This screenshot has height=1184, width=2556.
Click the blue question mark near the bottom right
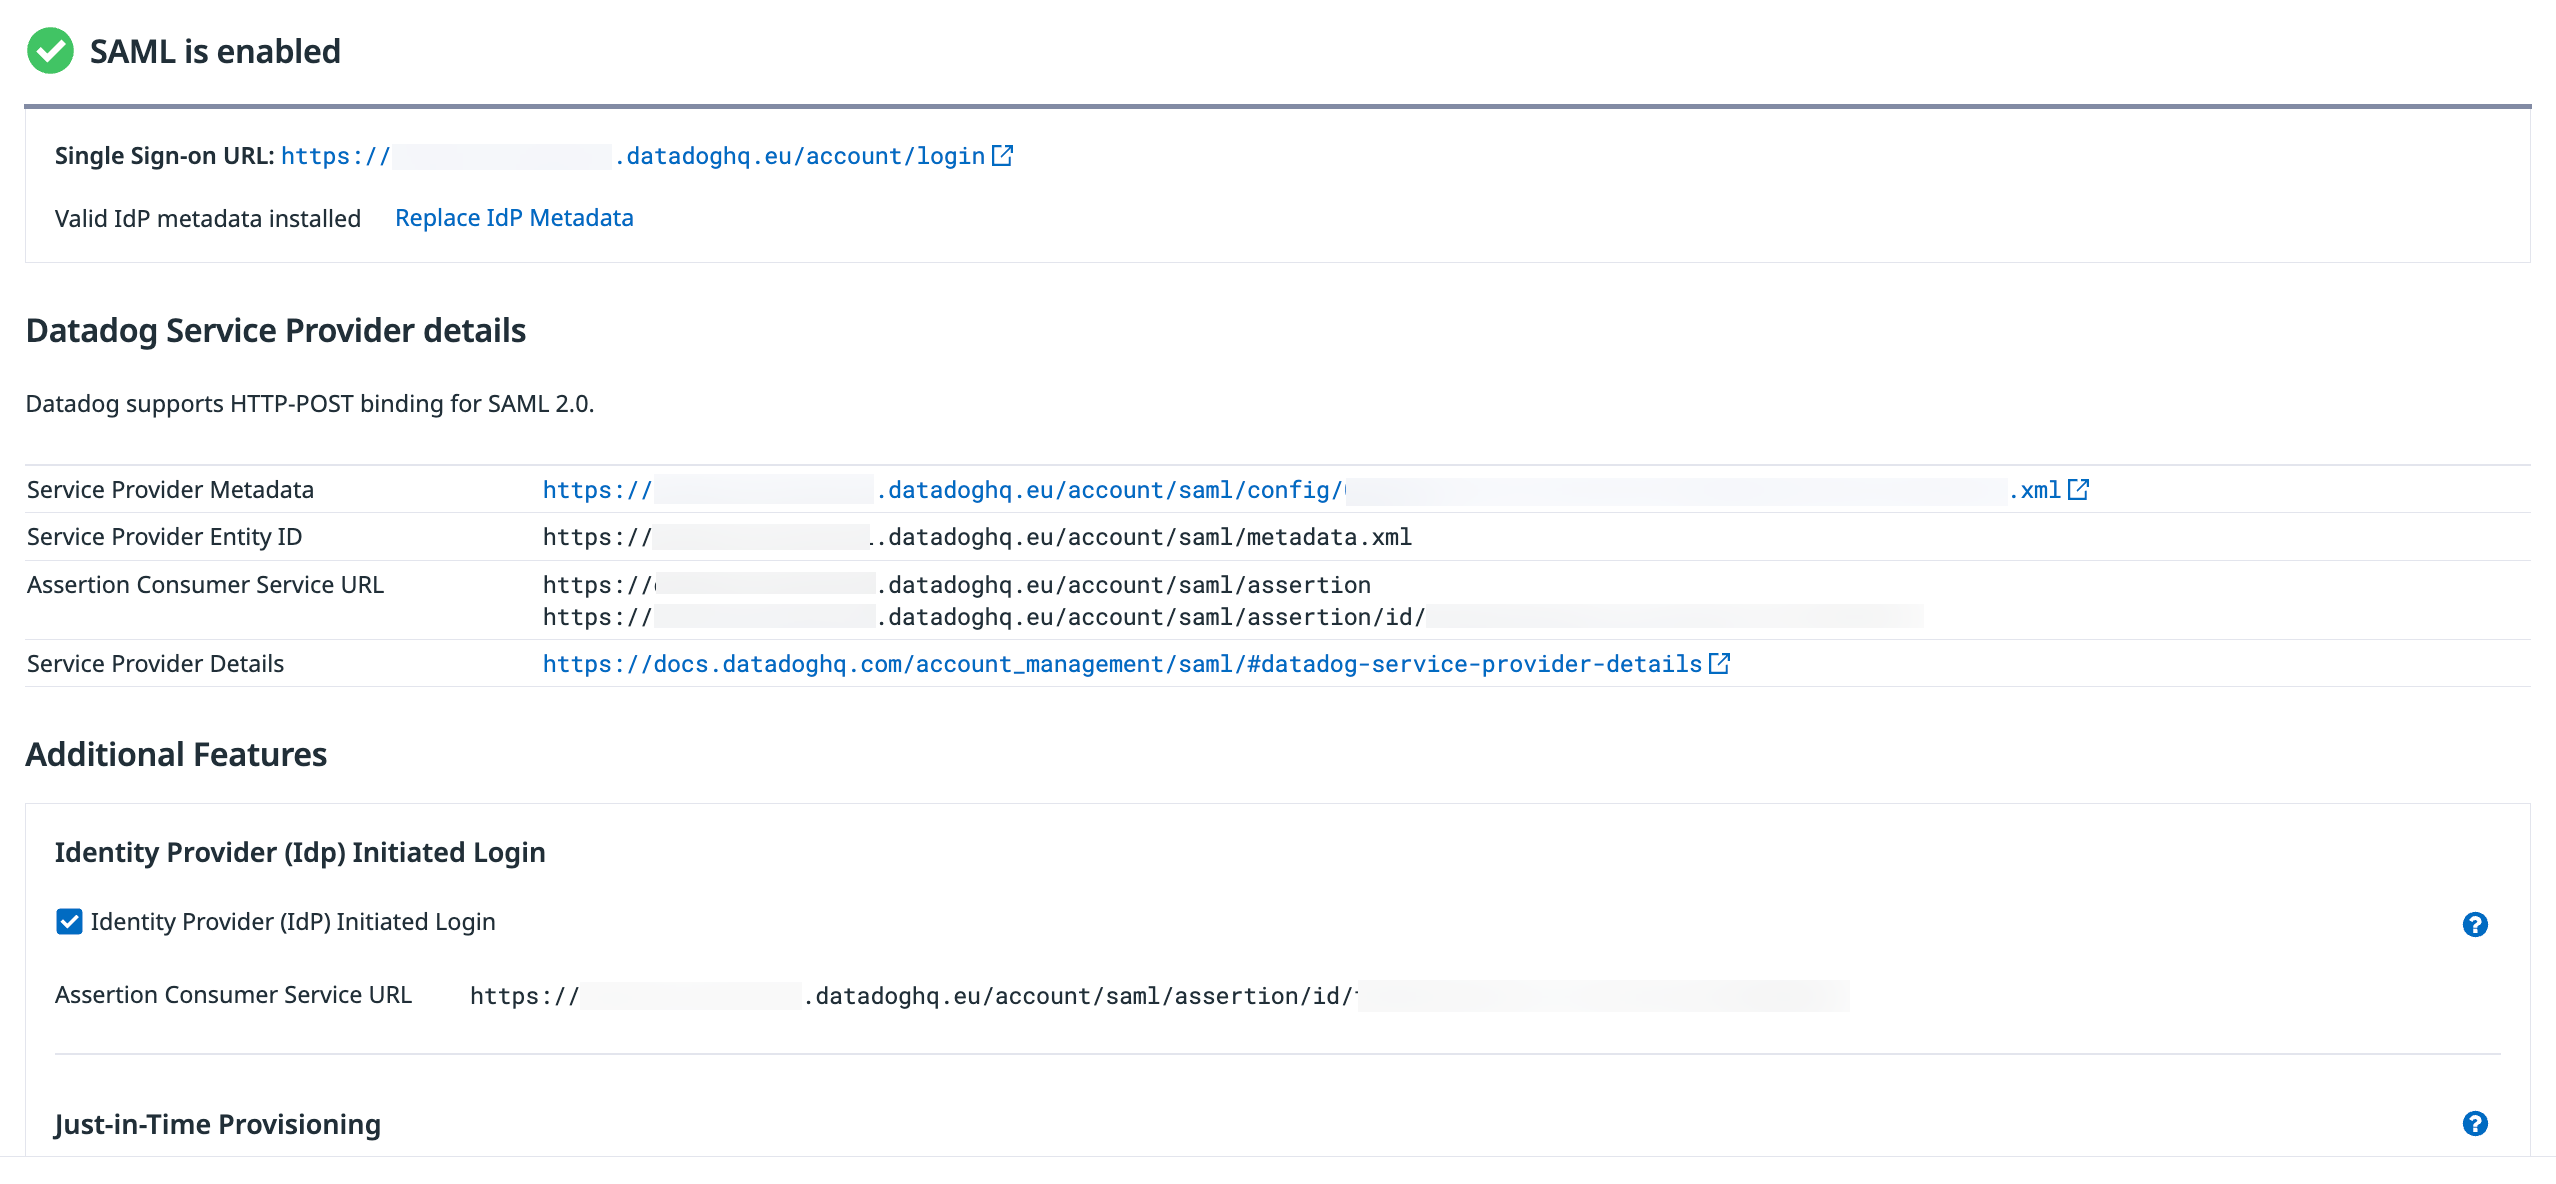click(x=2475, y=1124)
